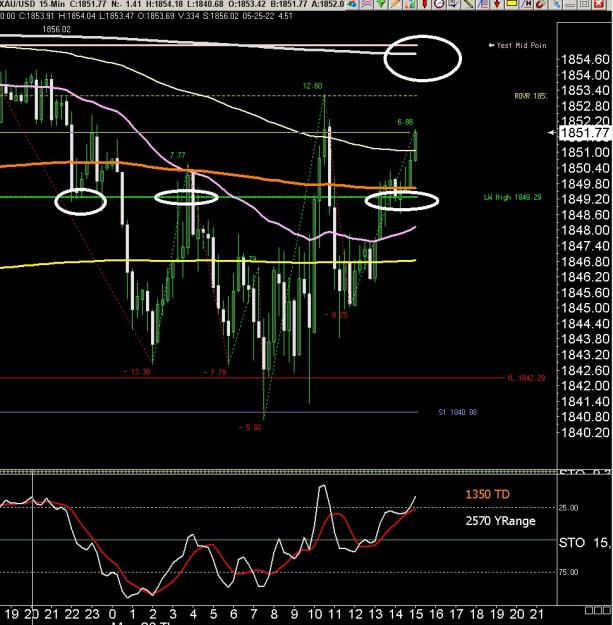This screenshot has width=613, height=625.
Task: Click the V:334 volume readout
Action: pyautogui.click(x=187, y=16)
